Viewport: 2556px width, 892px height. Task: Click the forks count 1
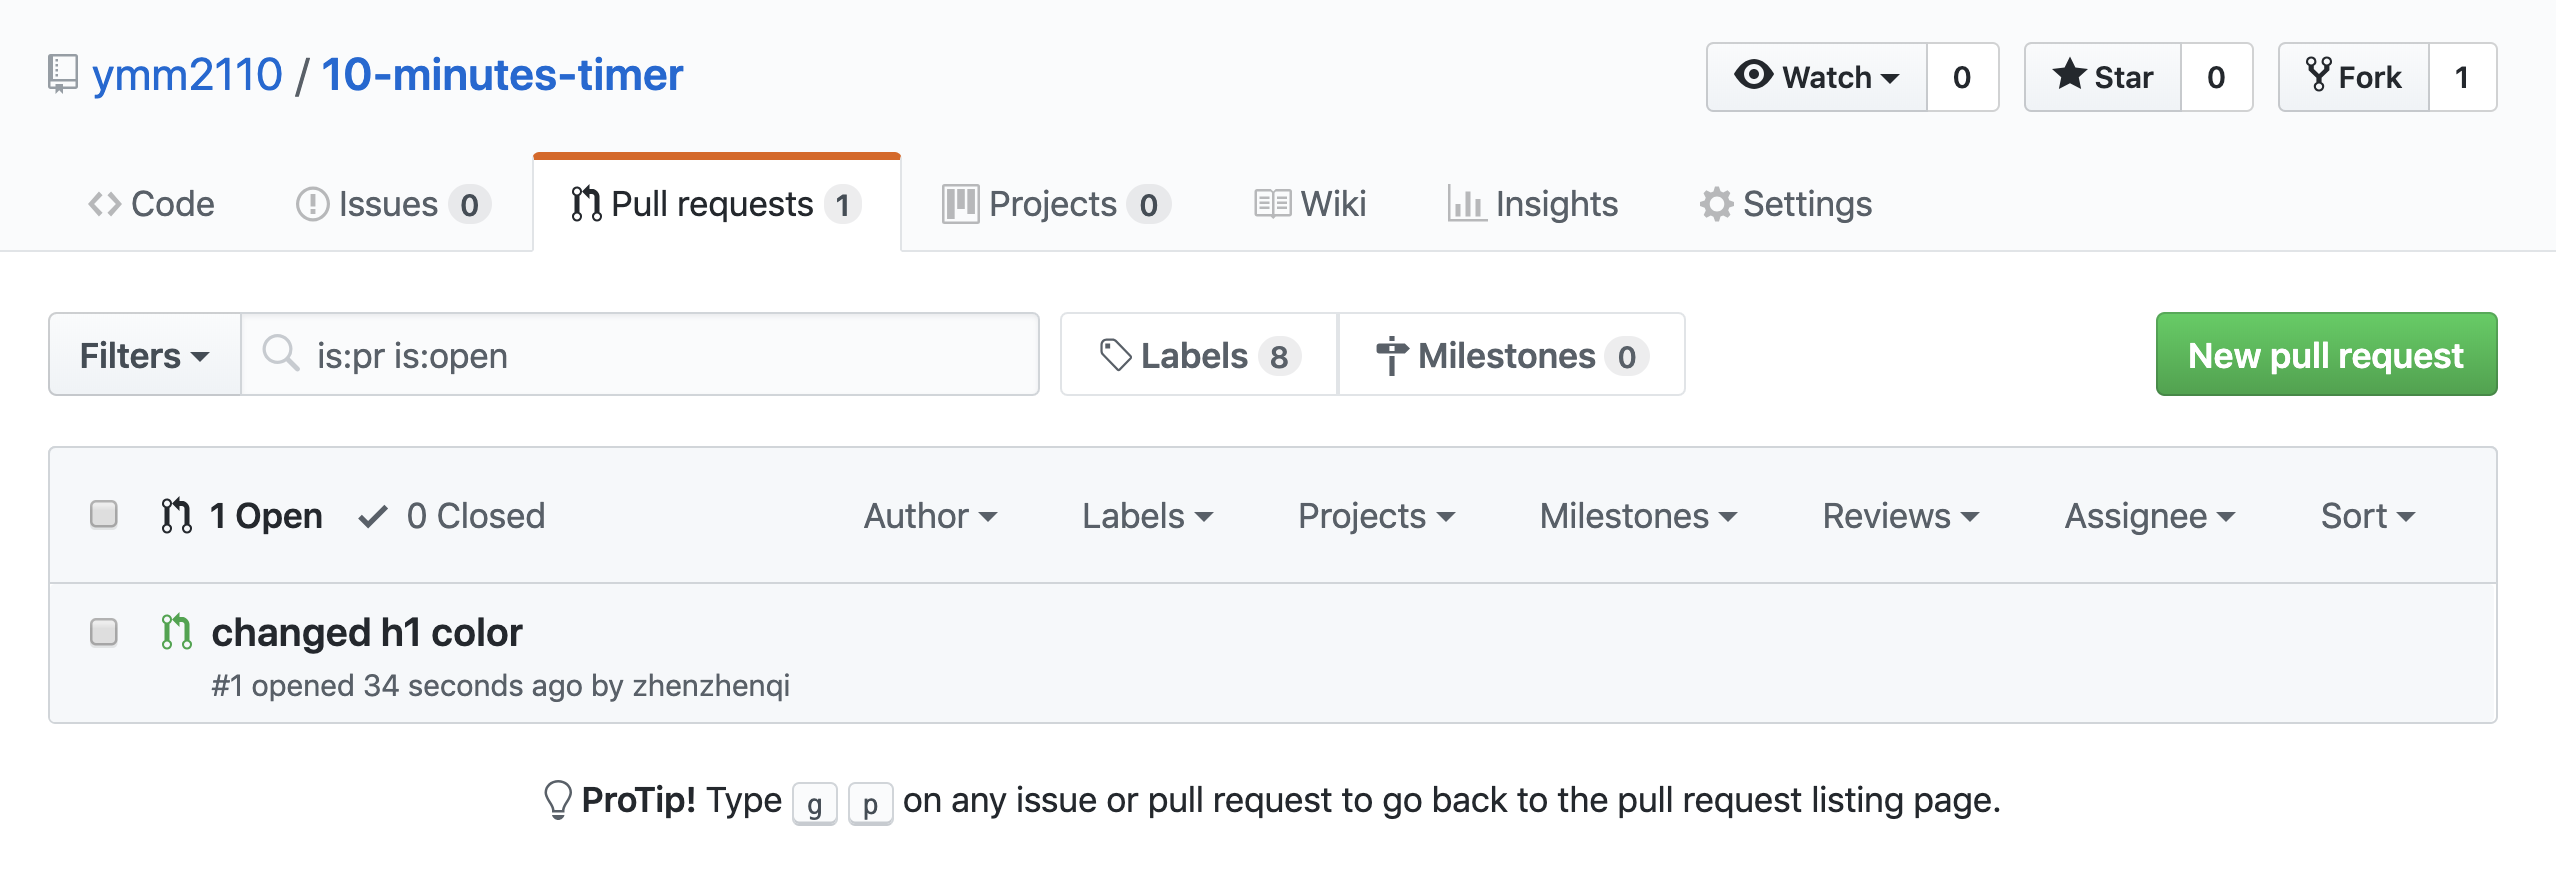click(x=2462, y=77)
